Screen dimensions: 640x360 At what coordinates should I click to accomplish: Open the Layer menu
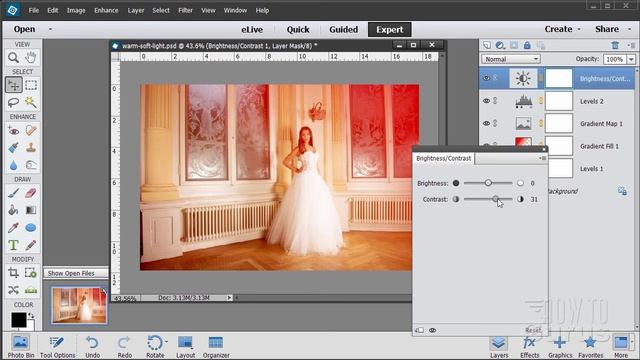click(136, 10)
